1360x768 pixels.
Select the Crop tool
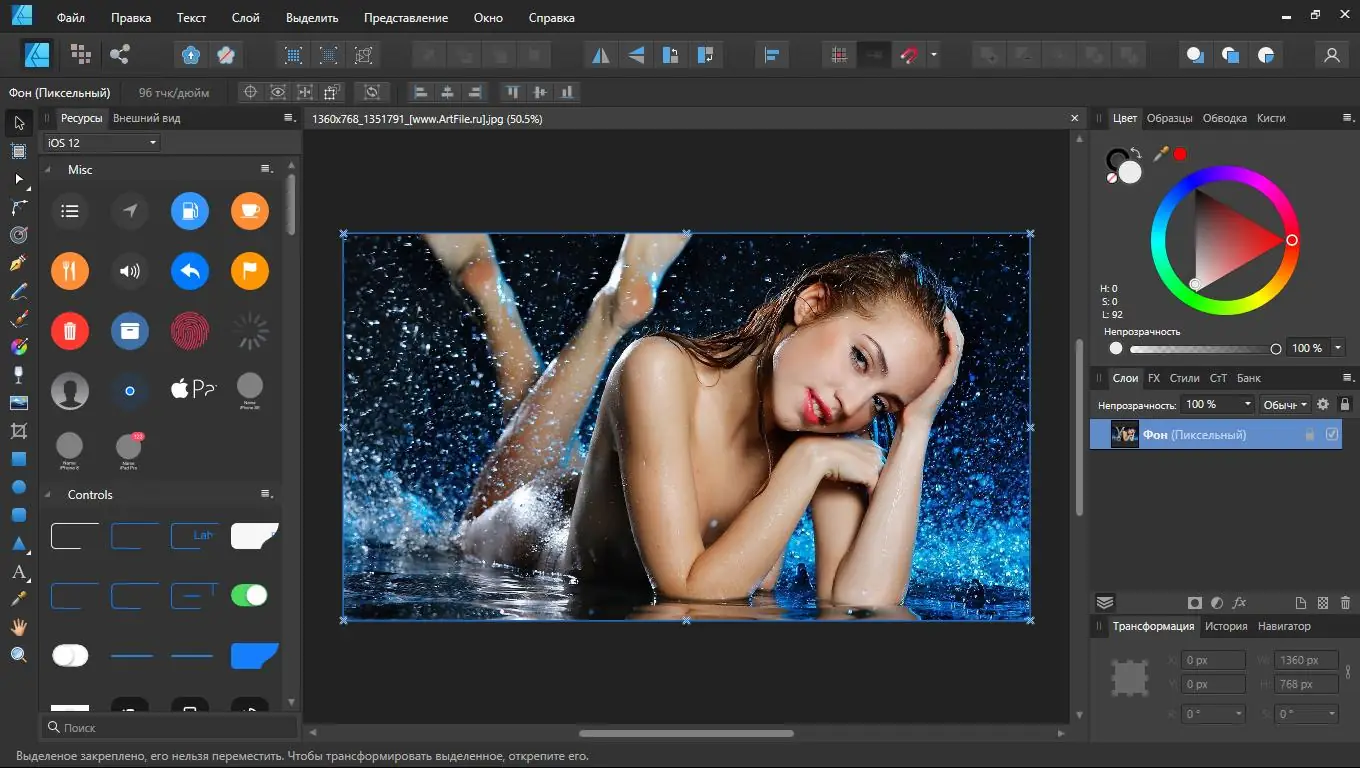point(18,431)
